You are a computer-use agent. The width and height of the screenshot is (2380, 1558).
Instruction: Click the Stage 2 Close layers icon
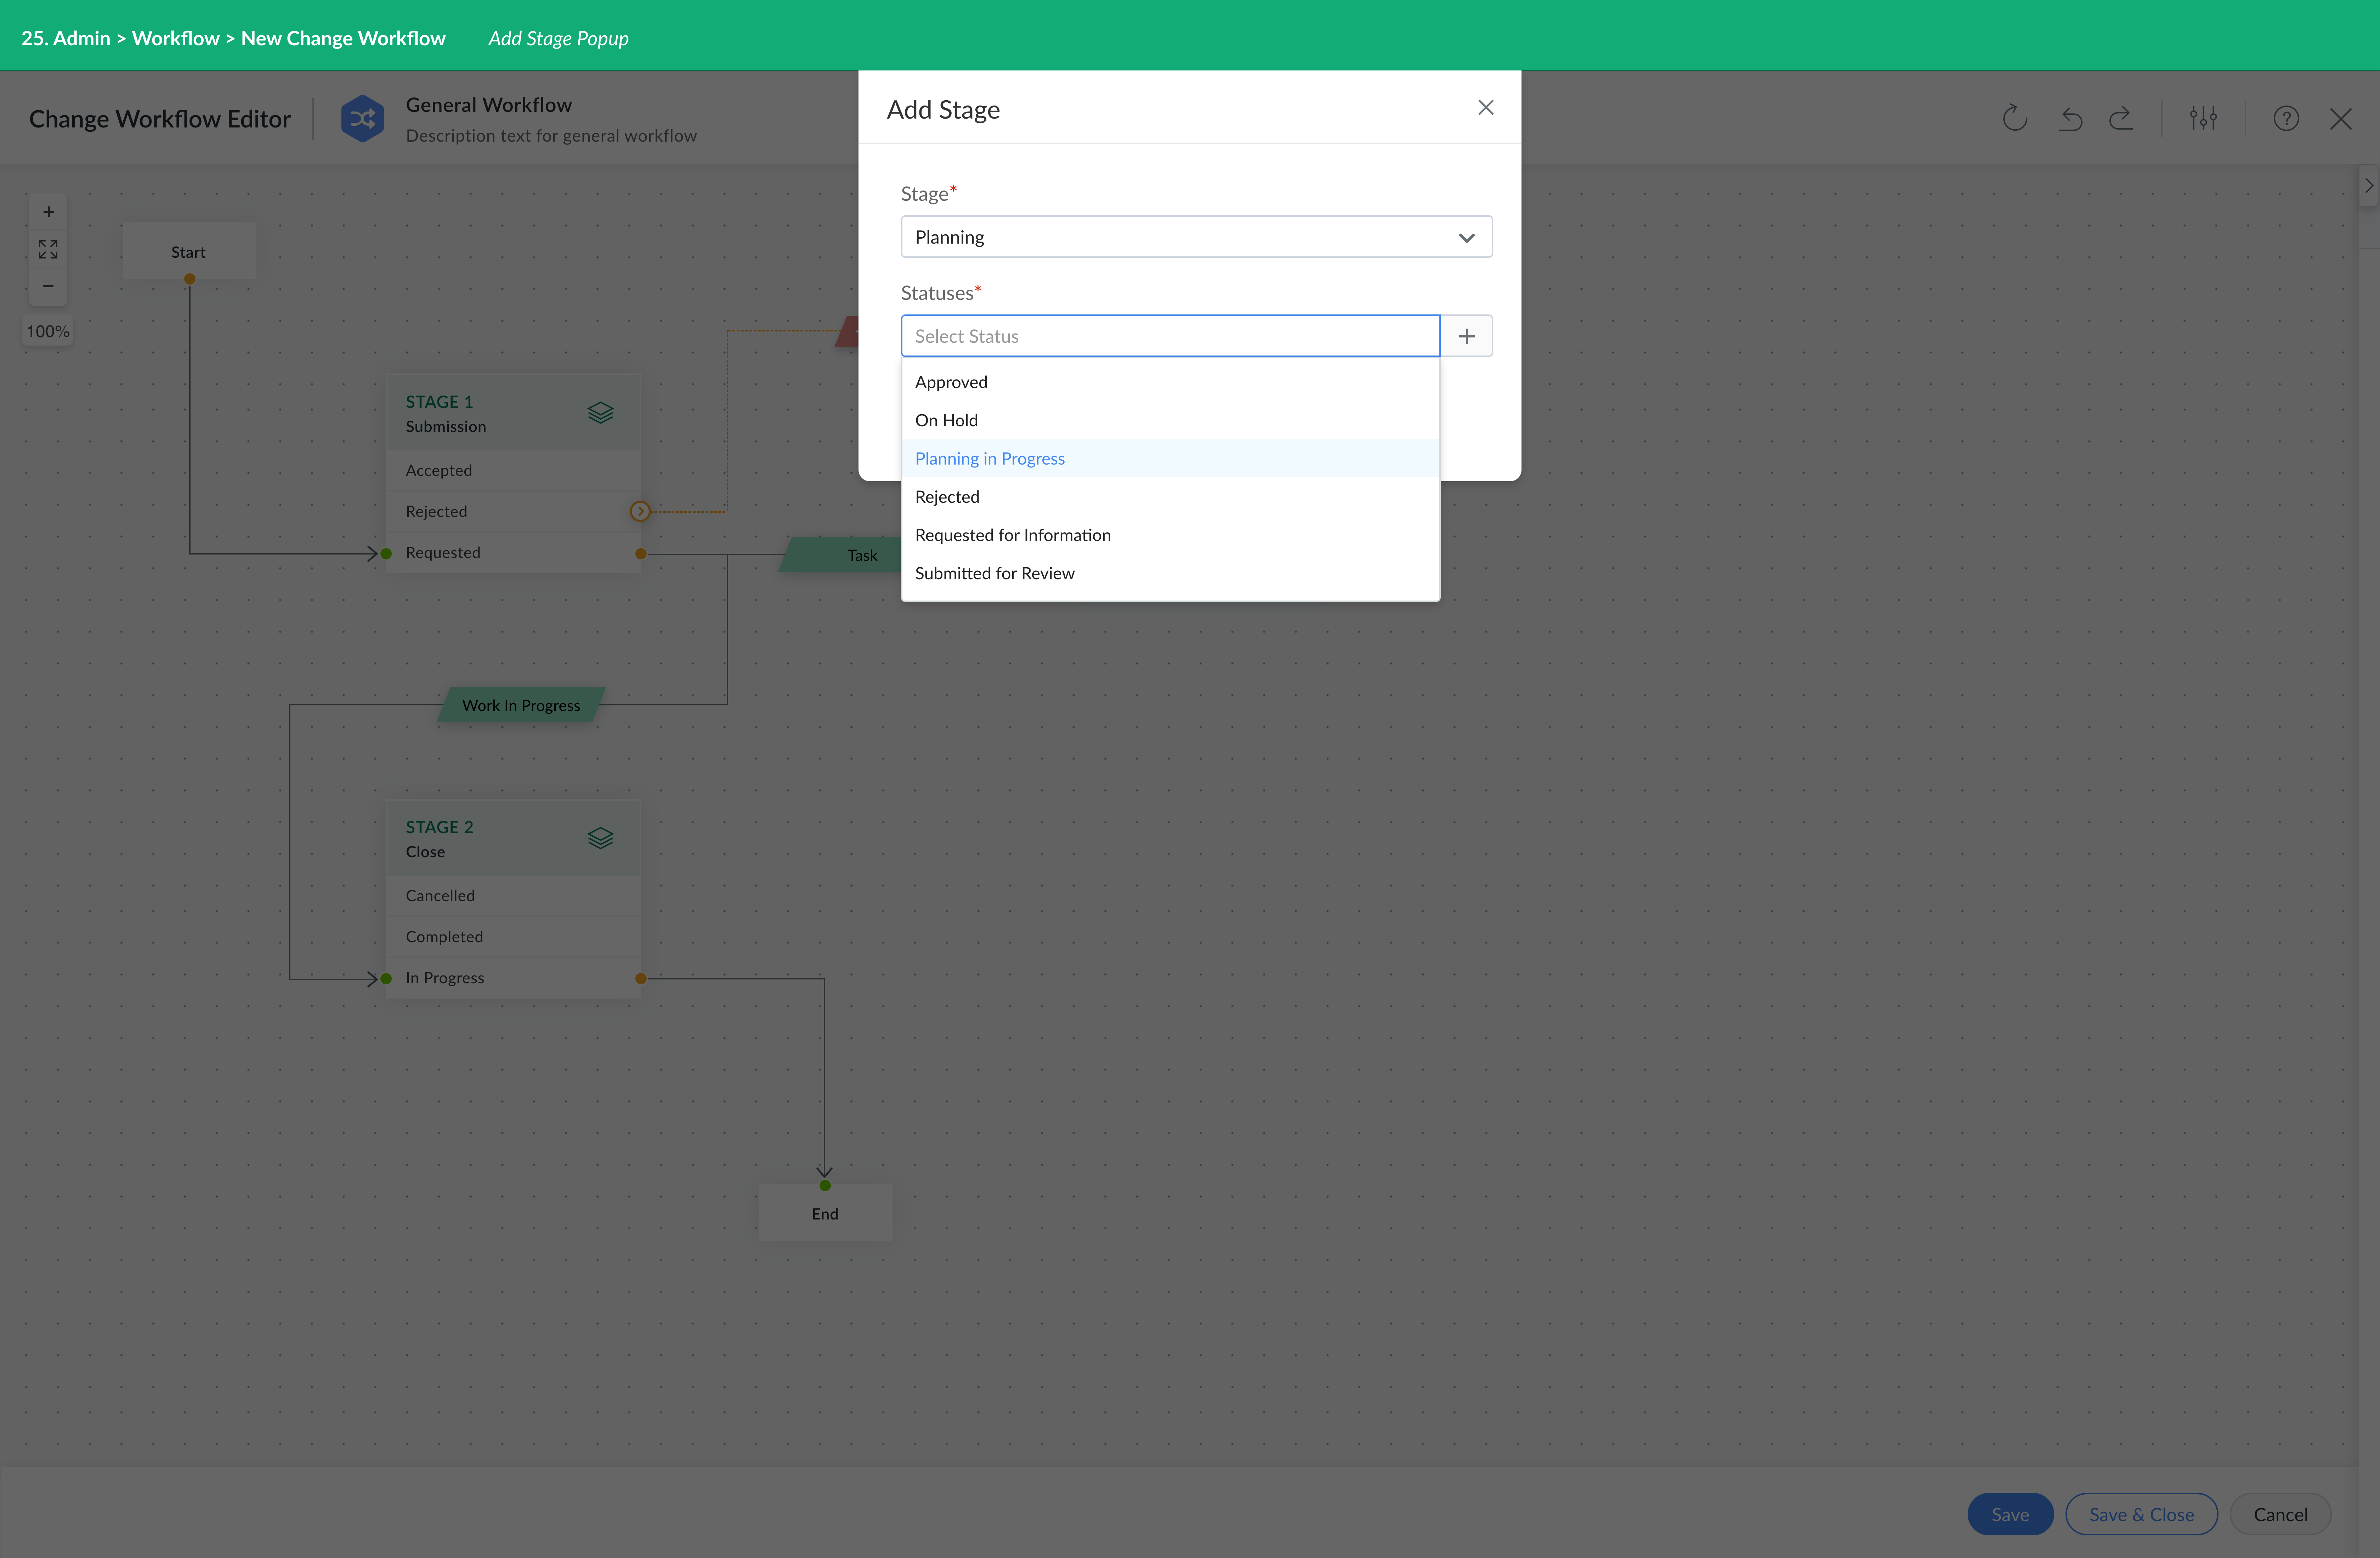600,838
